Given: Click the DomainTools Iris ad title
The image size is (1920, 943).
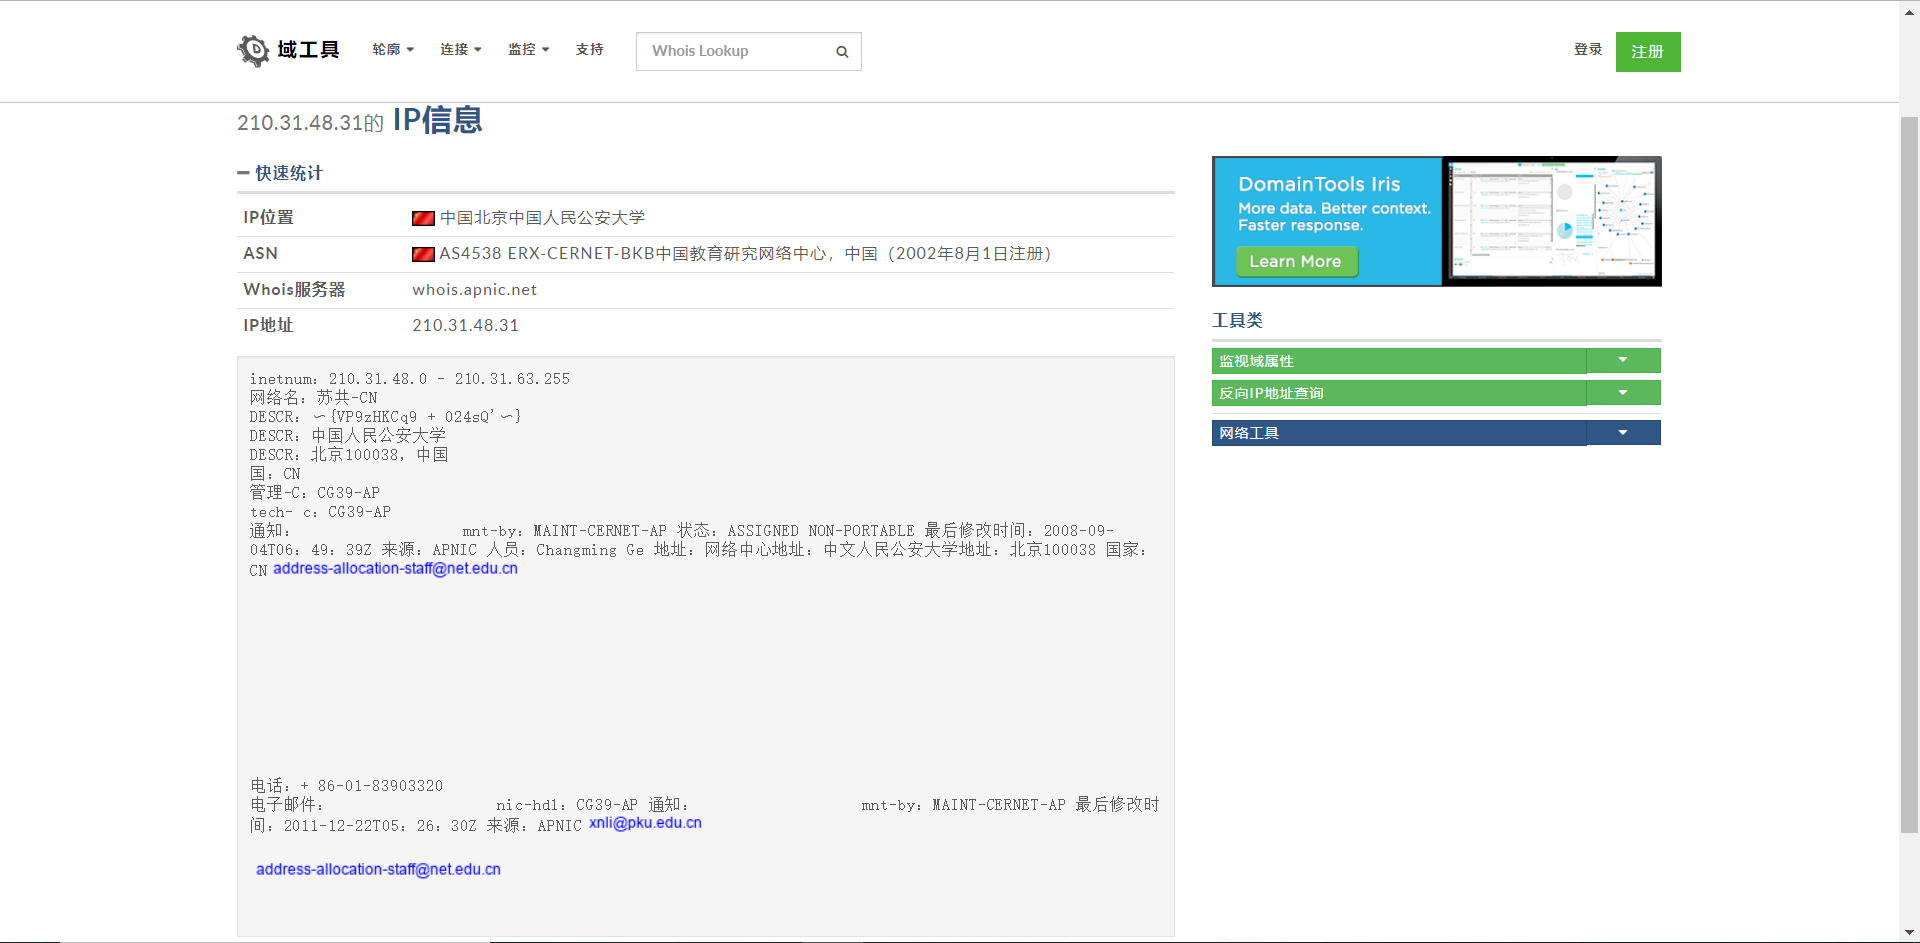Looking at the screenshot, I should pos(1319,184).
